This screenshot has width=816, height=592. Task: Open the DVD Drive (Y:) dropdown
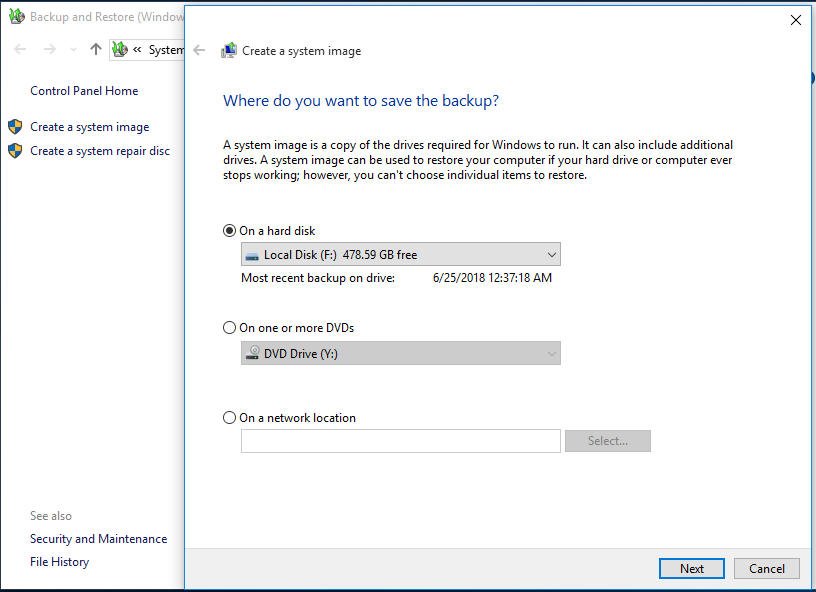coord(400,353)
